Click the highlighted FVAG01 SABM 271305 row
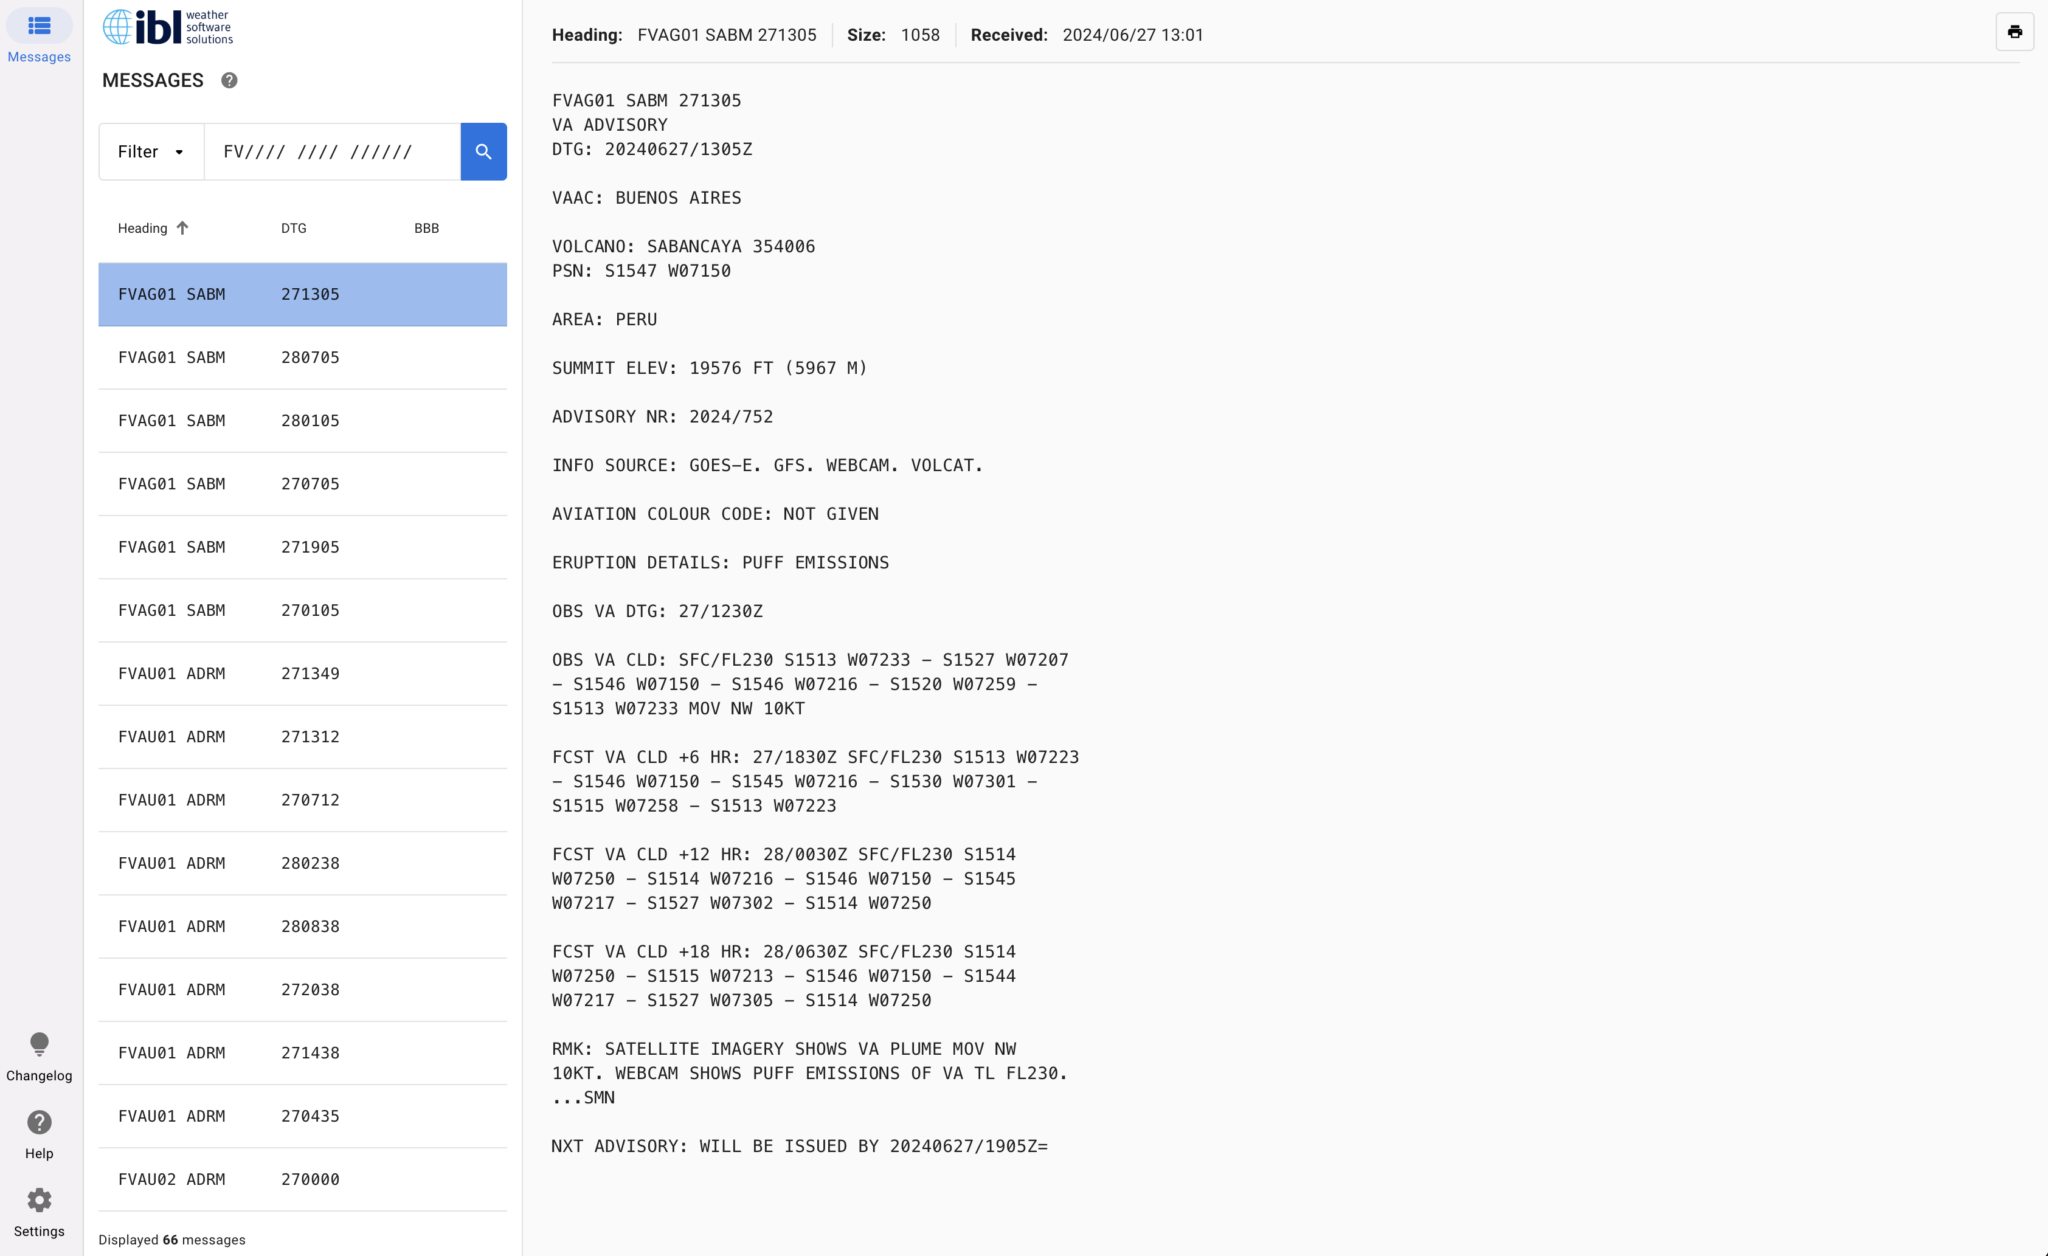The width and height of the screenshot is (2048, 1256). click(302, 294)
